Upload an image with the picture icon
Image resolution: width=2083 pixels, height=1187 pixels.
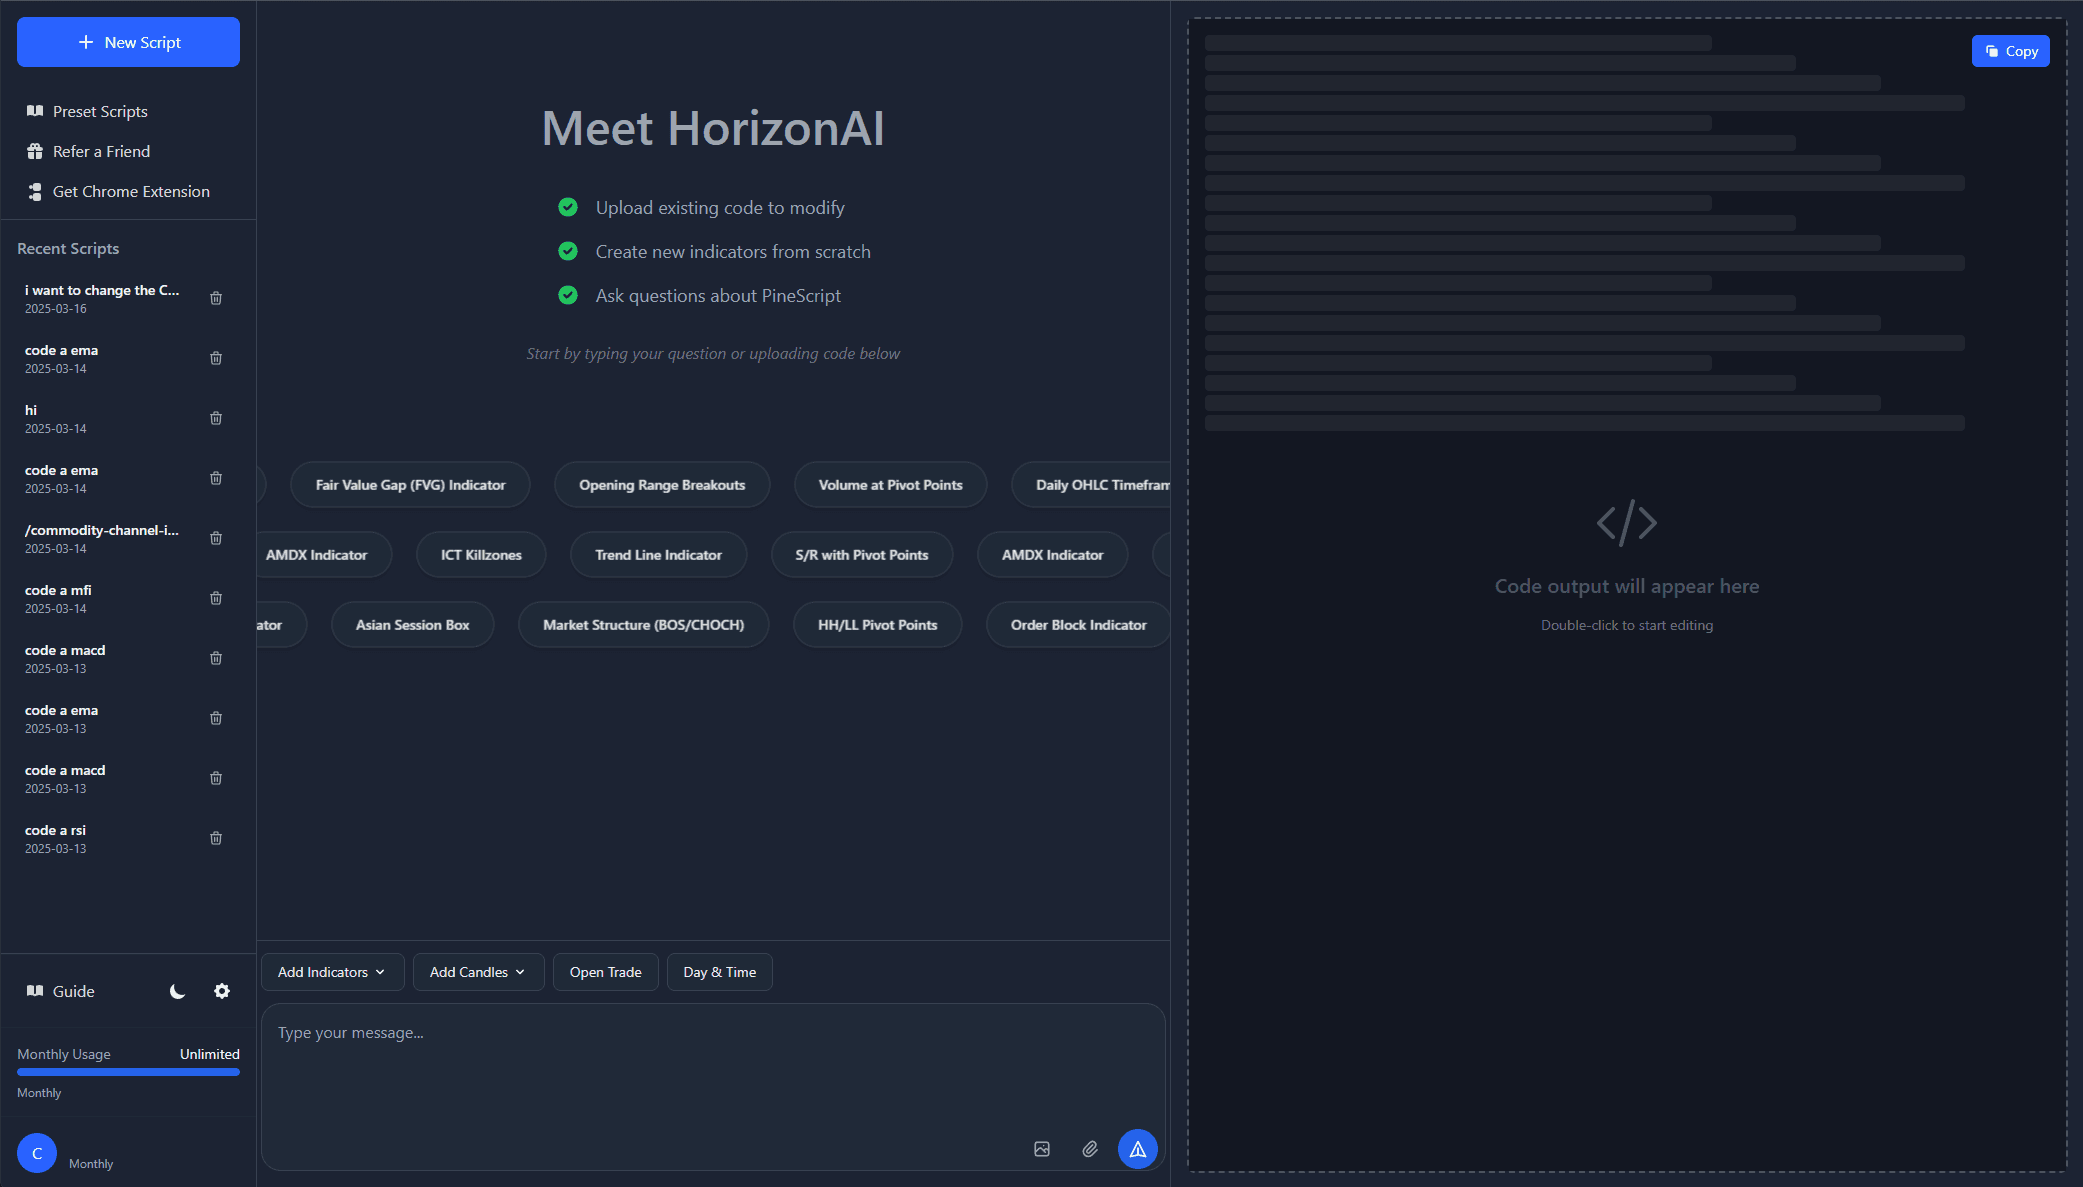(1042, 1149)
